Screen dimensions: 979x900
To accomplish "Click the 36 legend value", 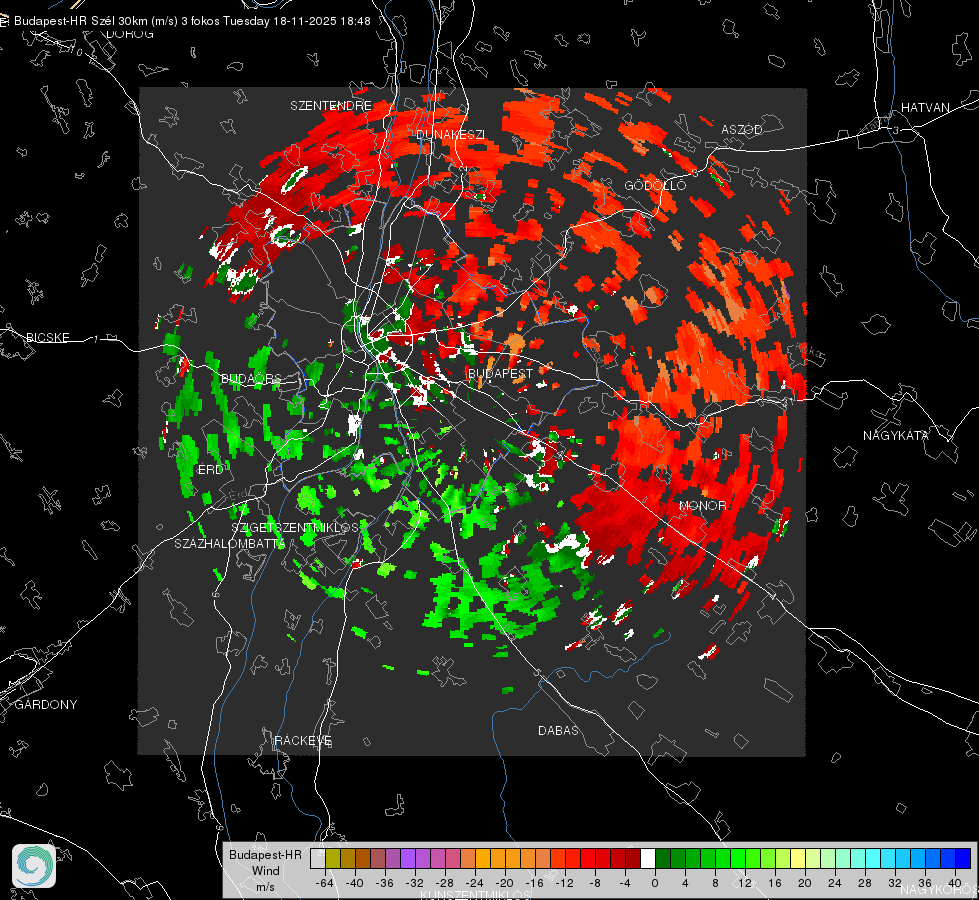I will pyautogui.click(x=925, y=883).
